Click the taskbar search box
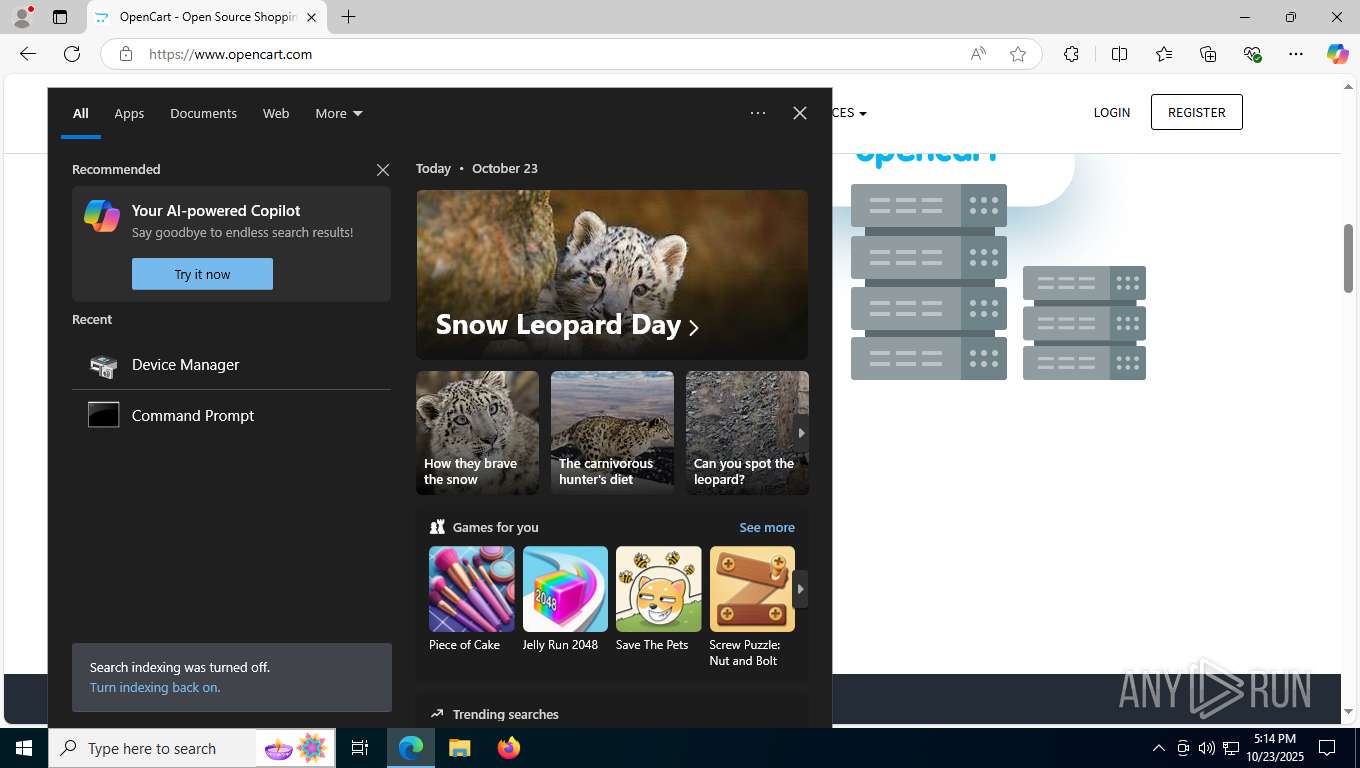1360x768 pixels. click(191, 748)
